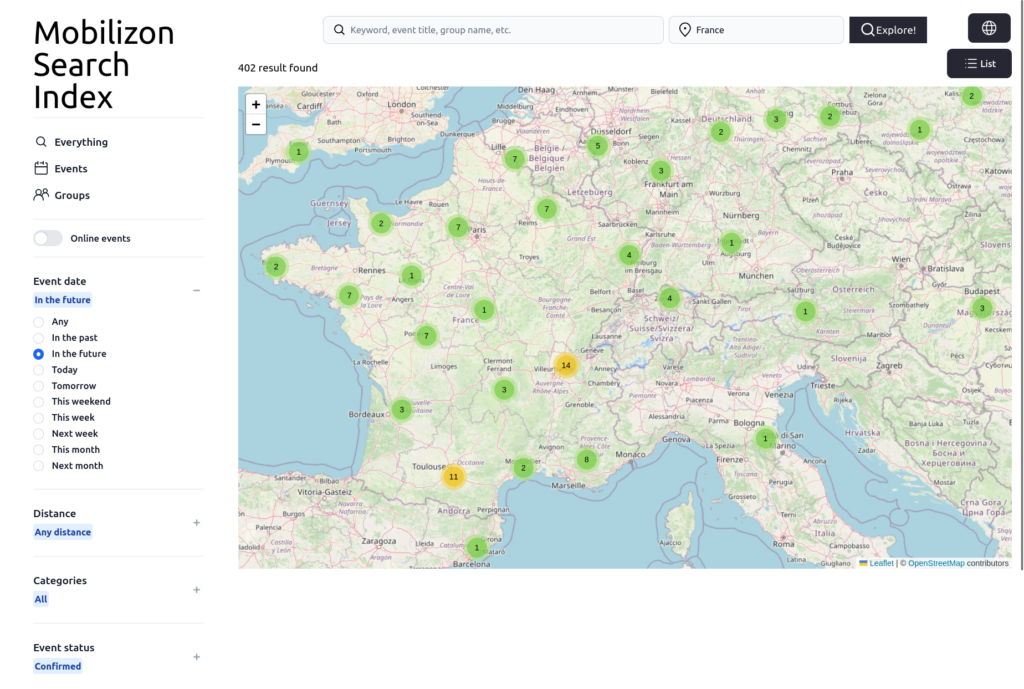Click the yellow 11 cluster near Toulouse
Viewport: 1024px width, 689px height.
[x=453, y=477]
